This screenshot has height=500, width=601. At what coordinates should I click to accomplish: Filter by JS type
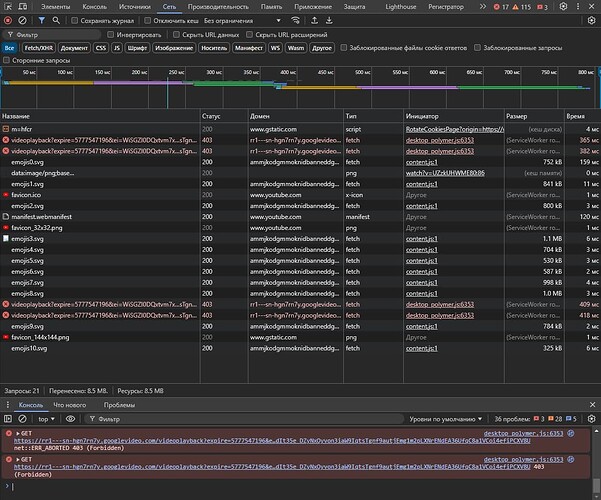coord(117,48)
